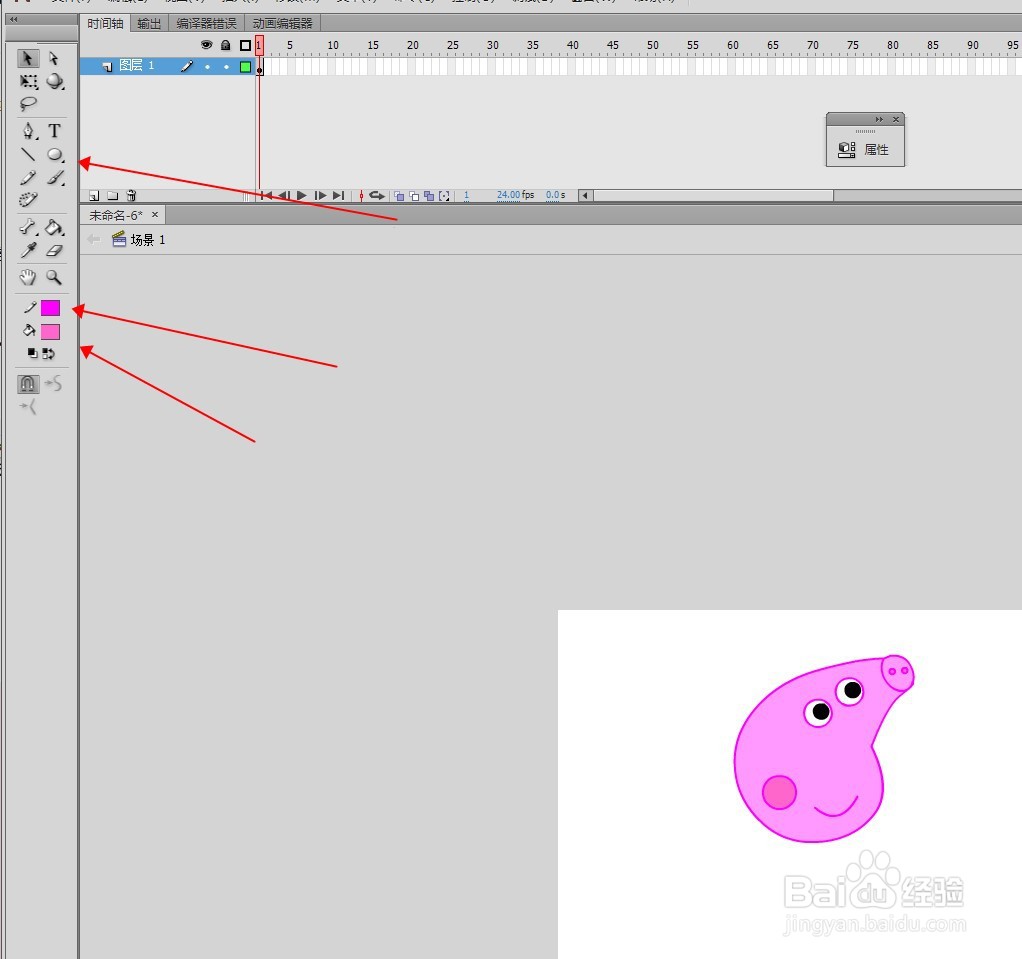Image resolution: width=1022 pixels, height=959 pixels.
Task: Toggle loop playback
Action: [377, 196]
